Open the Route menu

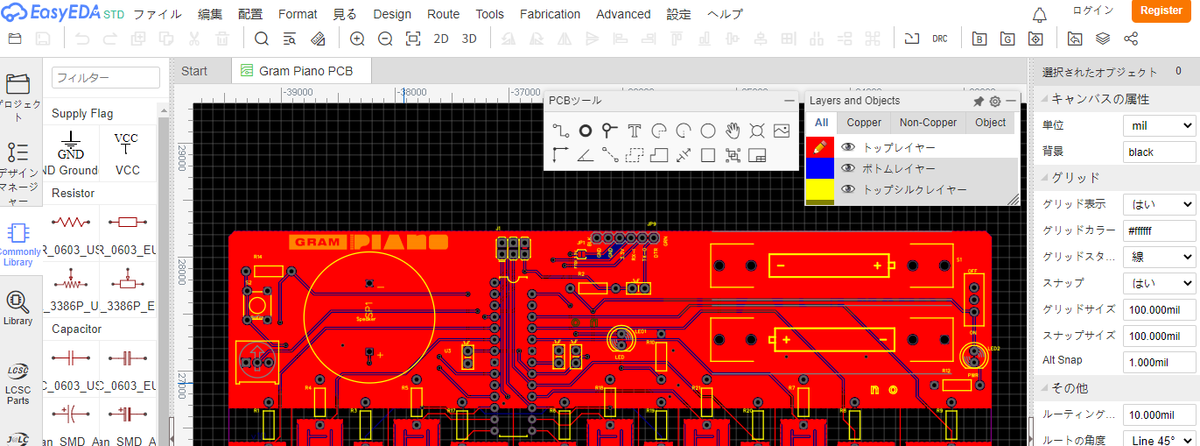(x=443, y=15)
